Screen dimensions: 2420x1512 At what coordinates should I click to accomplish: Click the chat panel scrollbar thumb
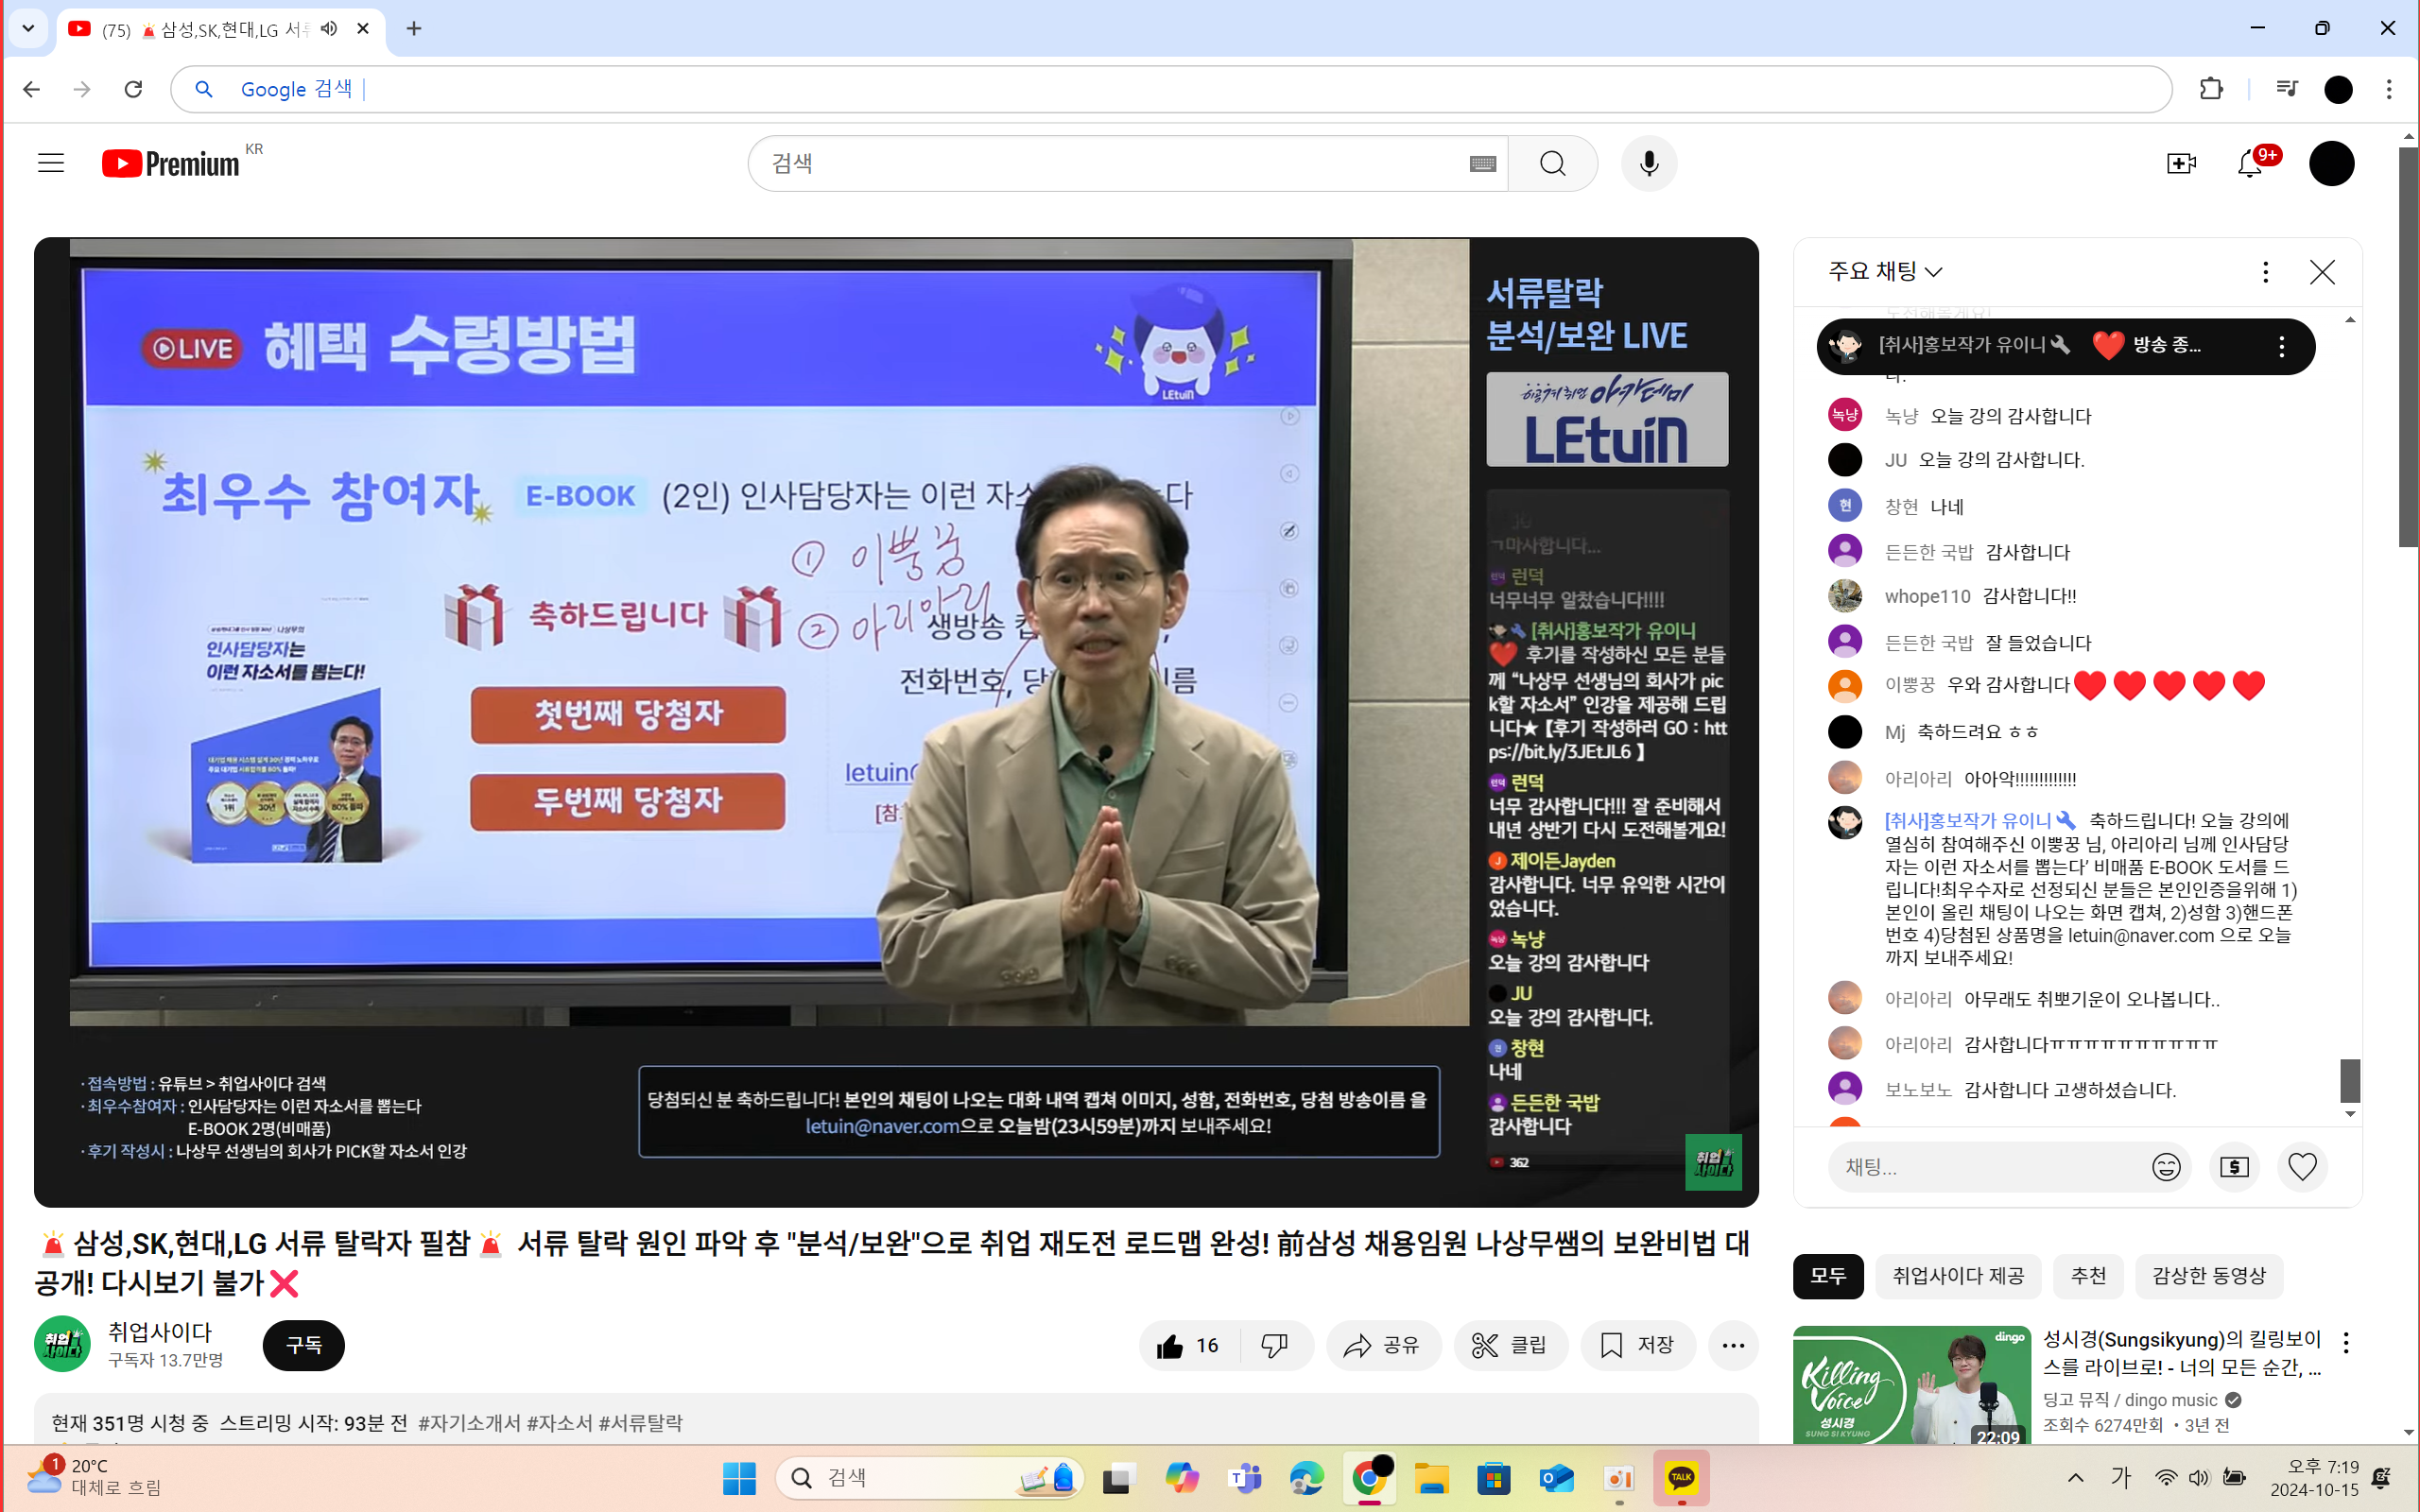pos(2350,1080)
